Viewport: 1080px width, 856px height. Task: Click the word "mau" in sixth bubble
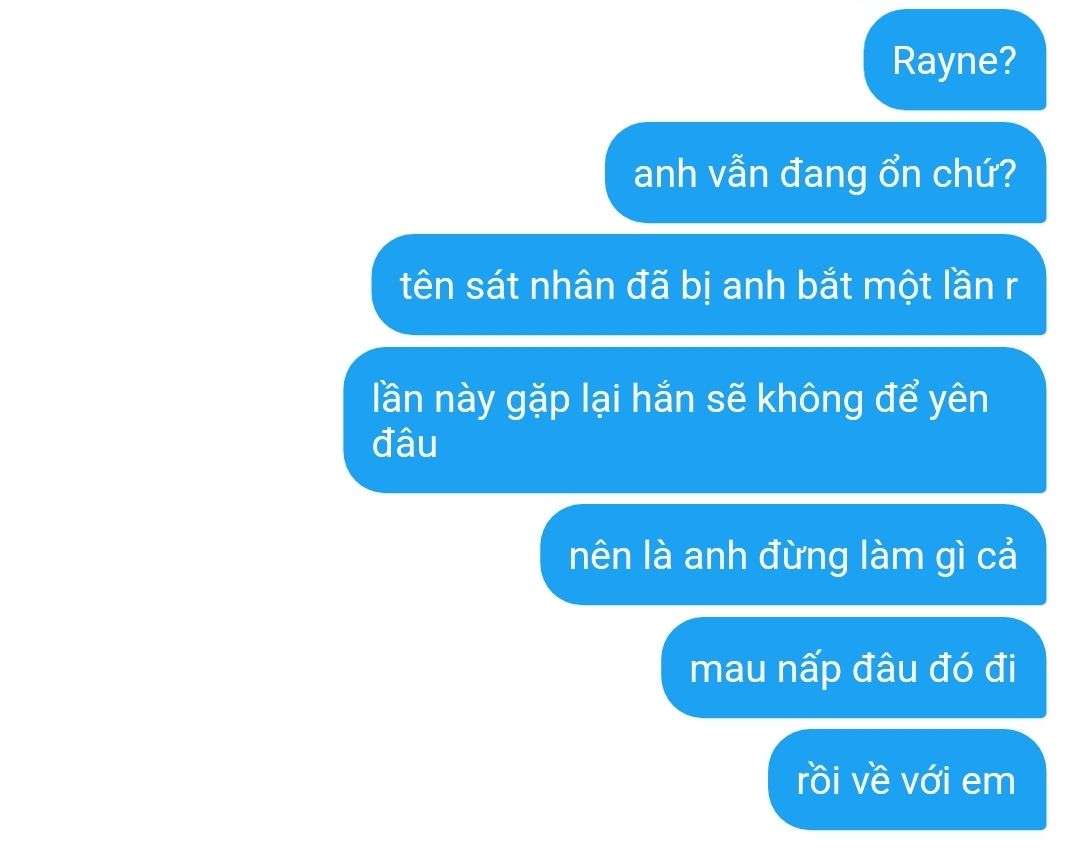(x=728, y=669)
